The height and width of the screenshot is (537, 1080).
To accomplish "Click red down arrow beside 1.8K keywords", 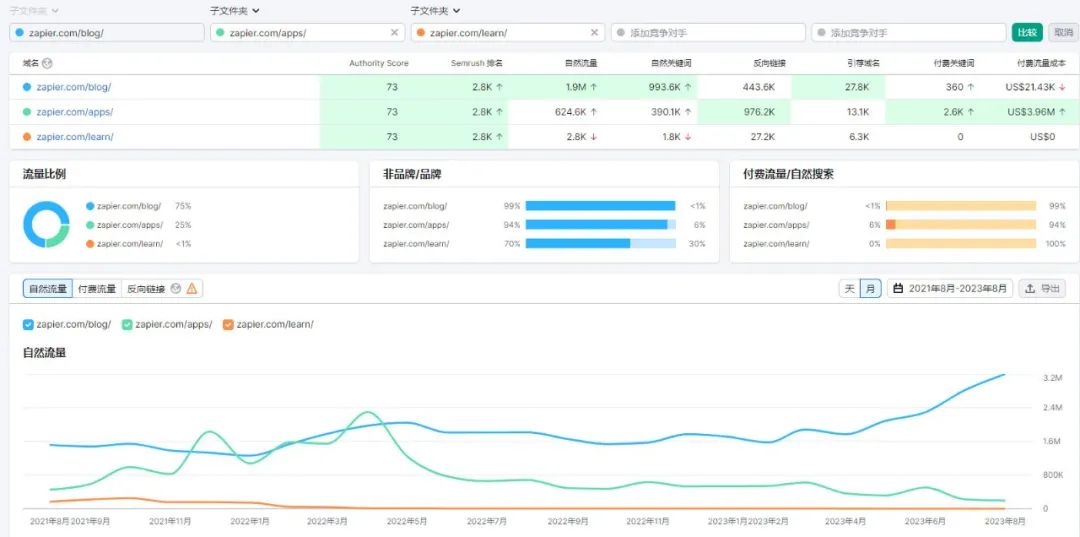I will coord(687,137).
